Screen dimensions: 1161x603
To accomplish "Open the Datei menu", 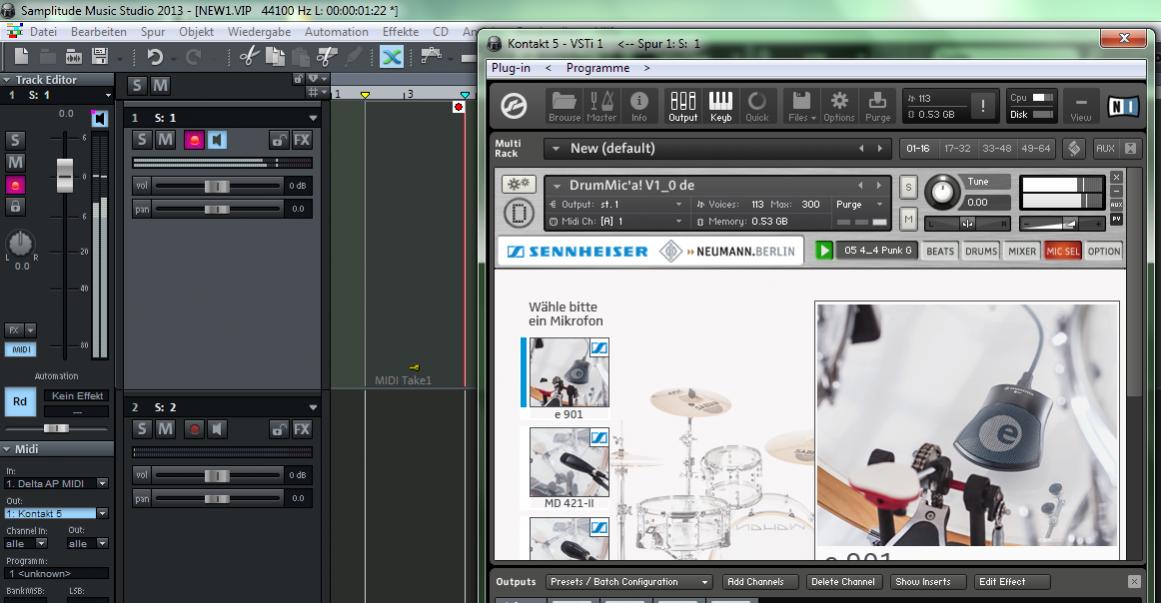I will 43,32.
